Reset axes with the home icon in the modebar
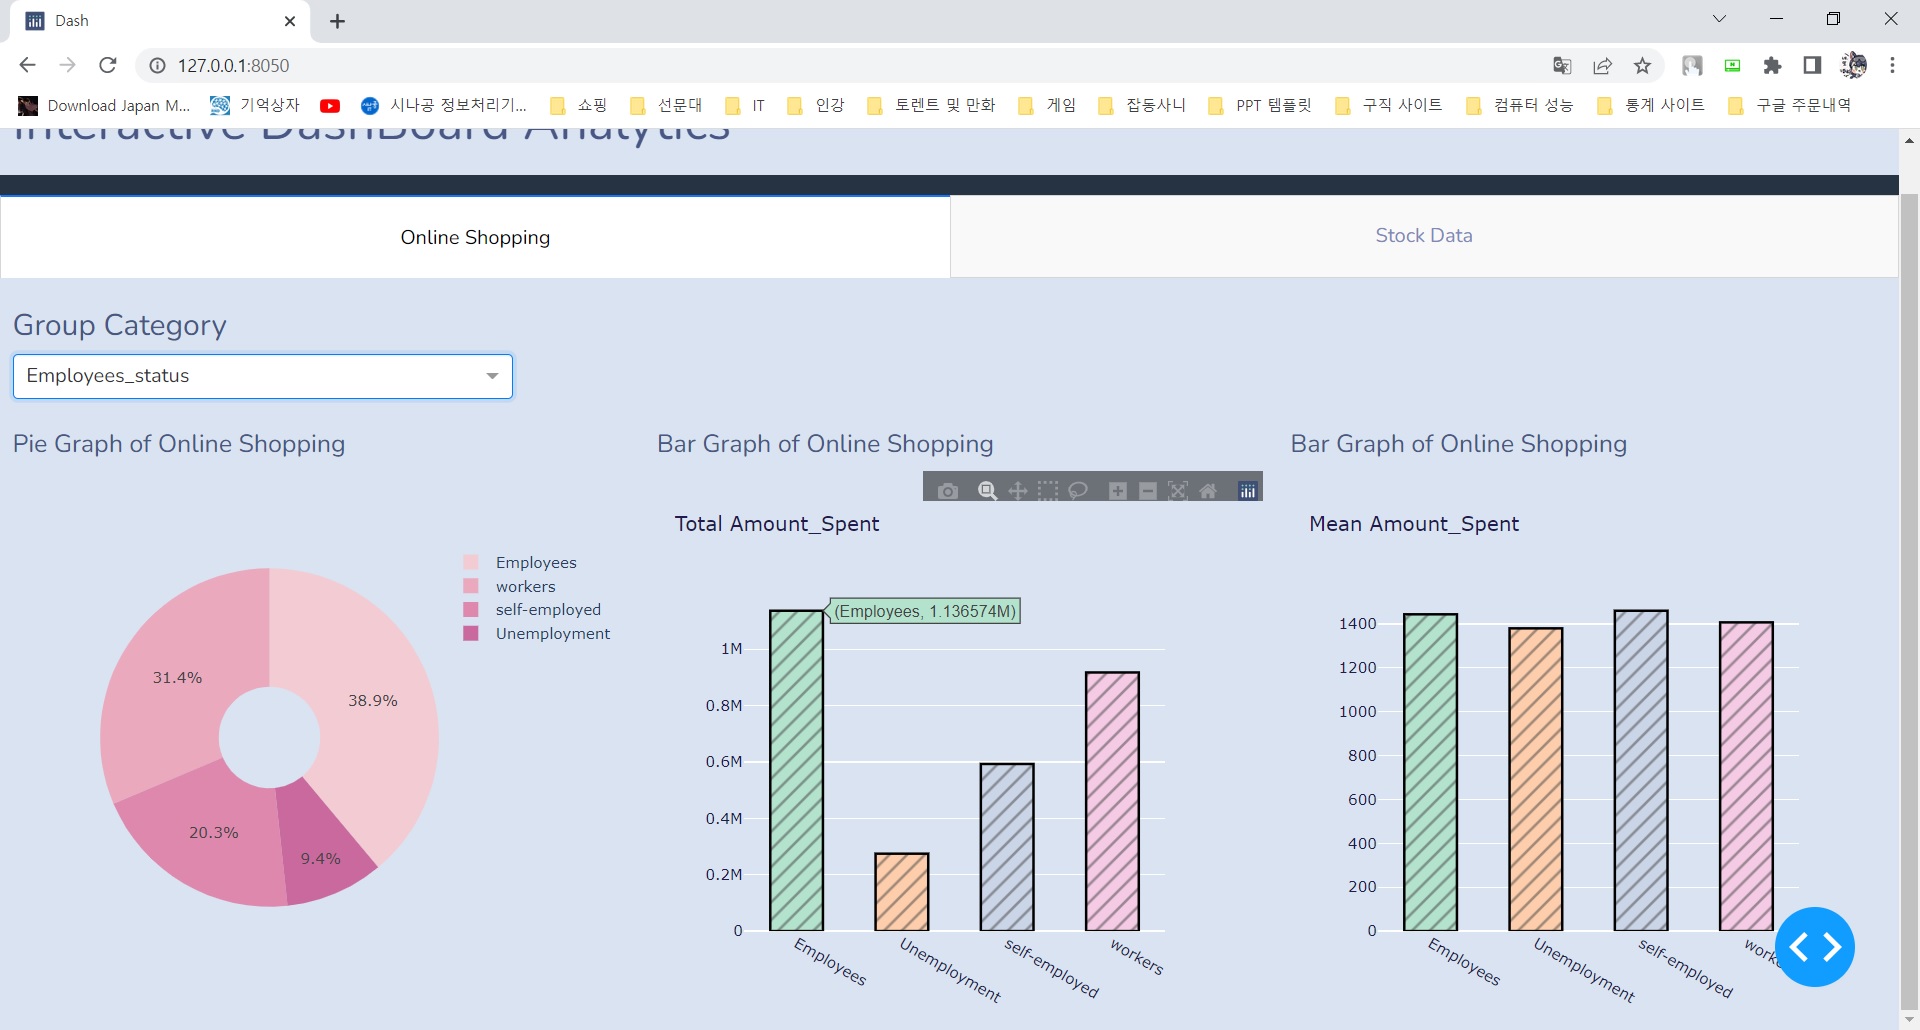Viewport: 1920px width, 1030px height. click(1208, 490)
